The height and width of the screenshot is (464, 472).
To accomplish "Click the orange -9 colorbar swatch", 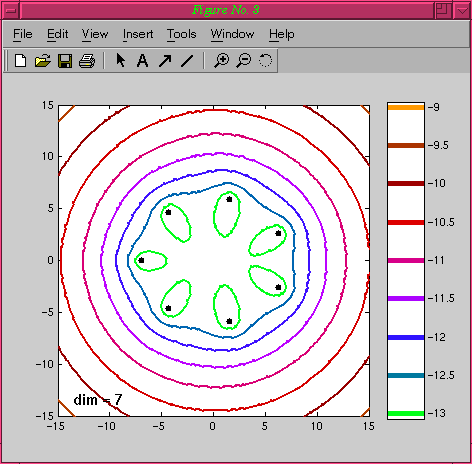I will click(x=406, y=107).
